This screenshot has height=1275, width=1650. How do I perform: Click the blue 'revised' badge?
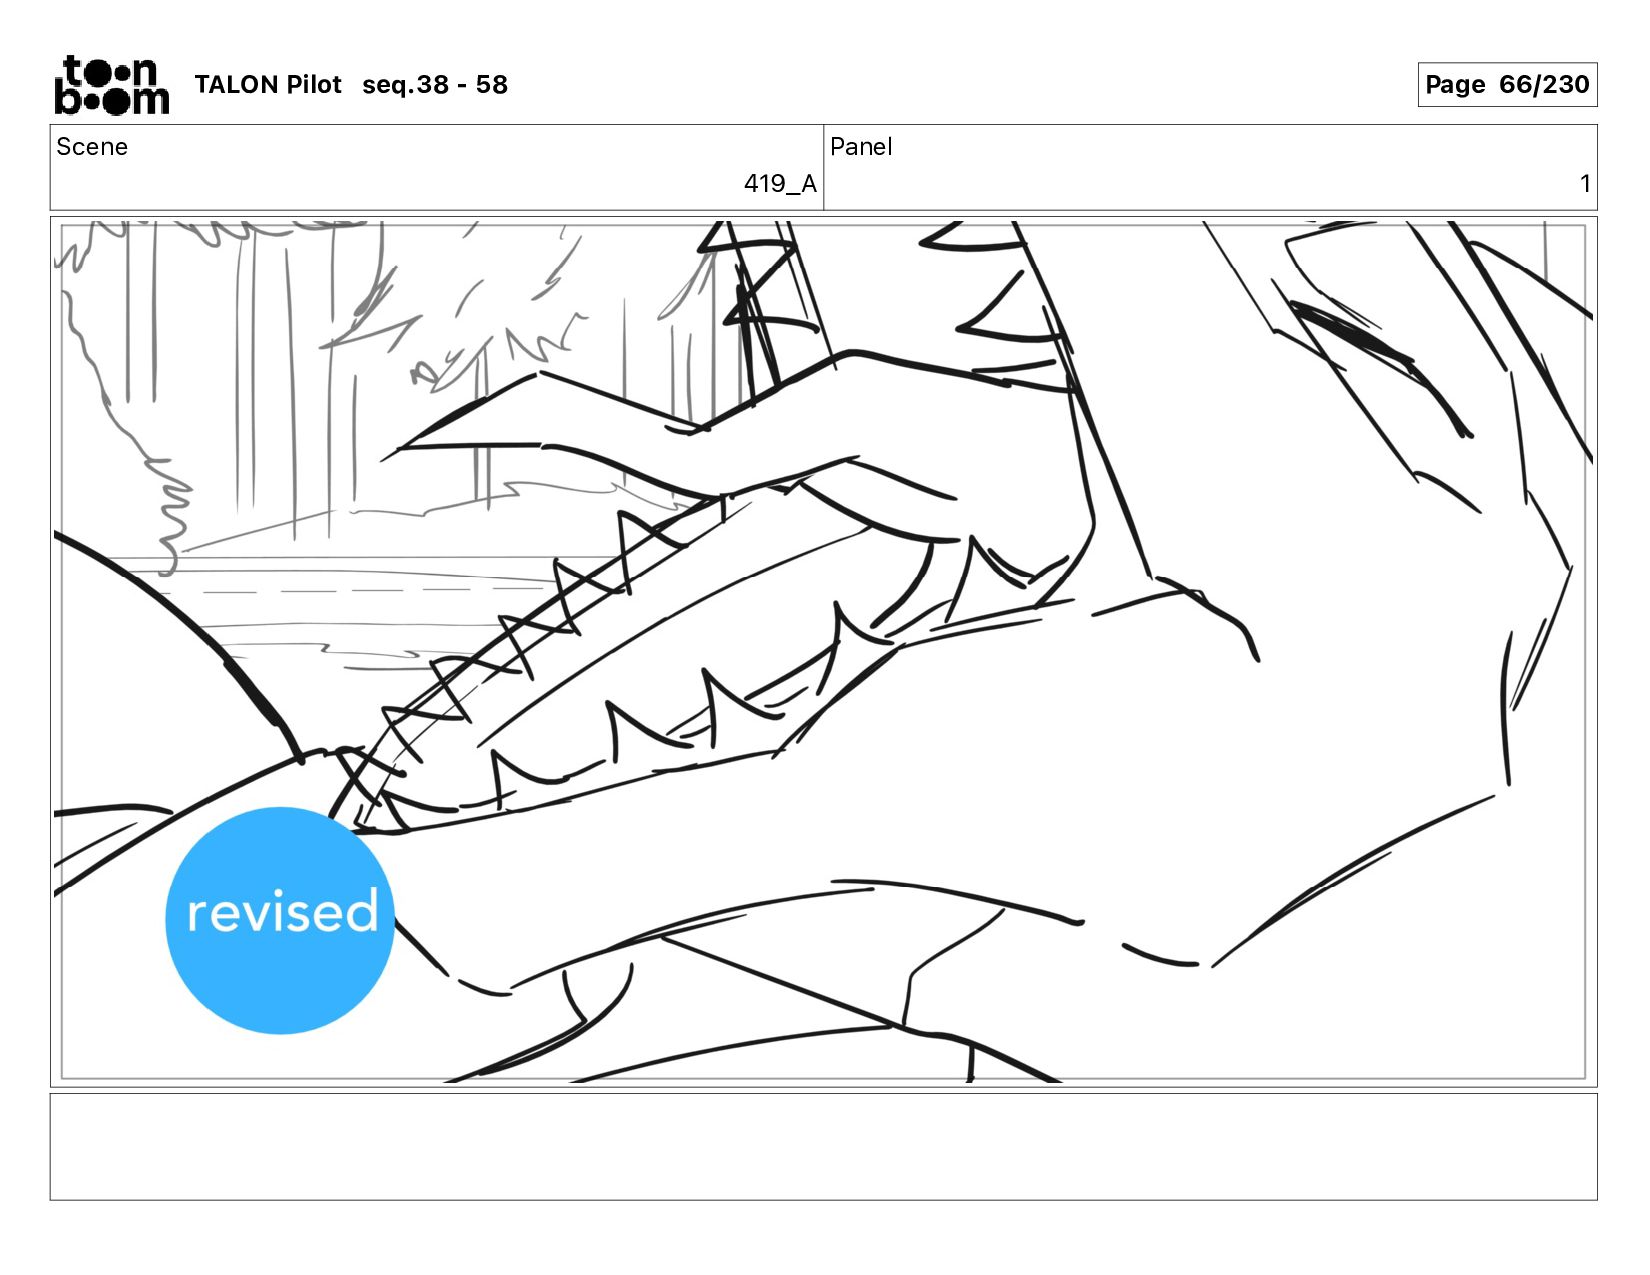click(x=280, y=920)
